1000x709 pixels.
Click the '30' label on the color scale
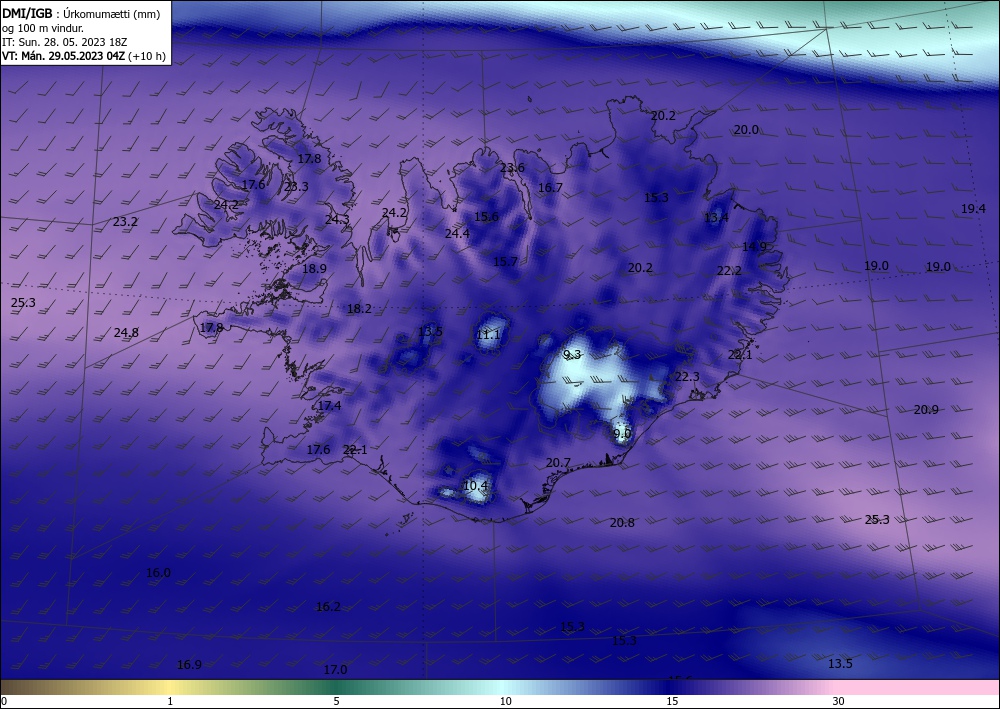839,701
